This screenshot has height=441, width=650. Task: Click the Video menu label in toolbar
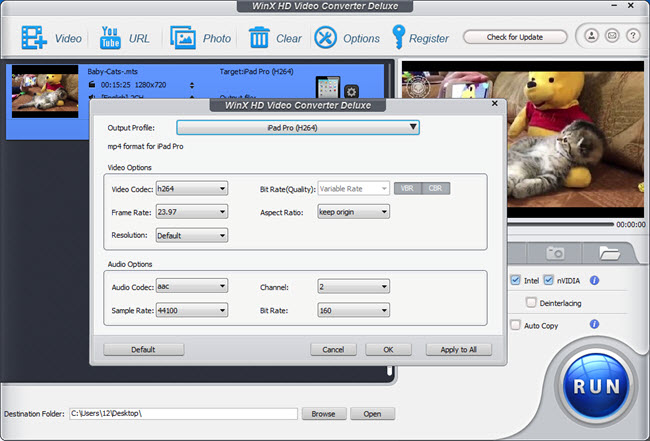68,39
